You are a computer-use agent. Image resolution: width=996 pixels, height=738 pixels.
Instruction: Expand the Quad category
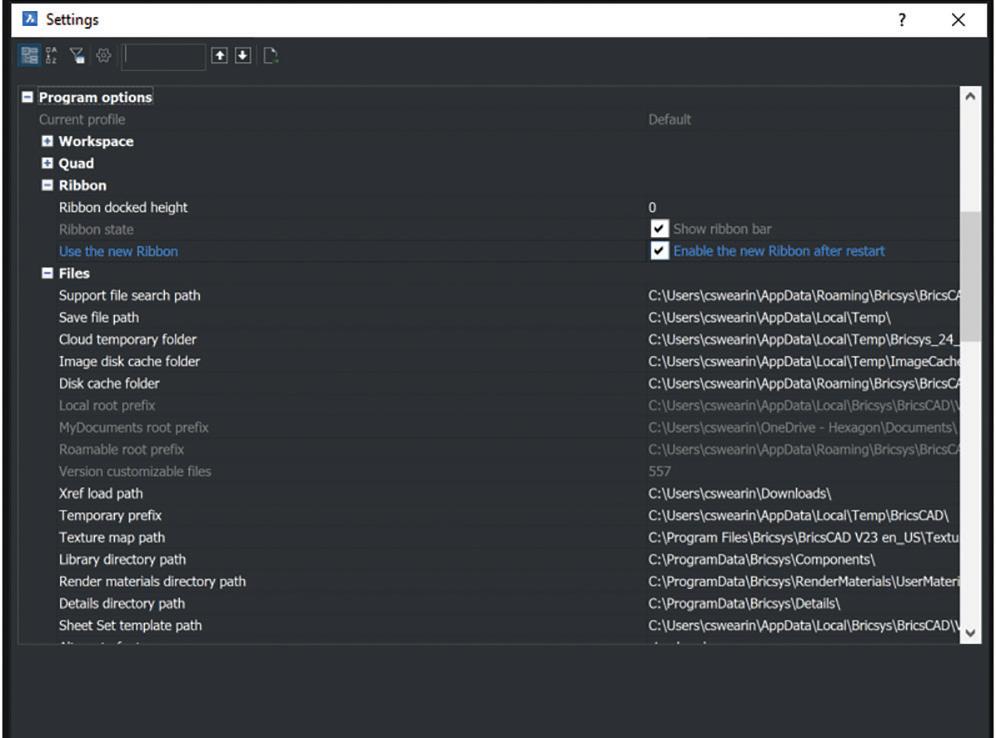point(47,164)
